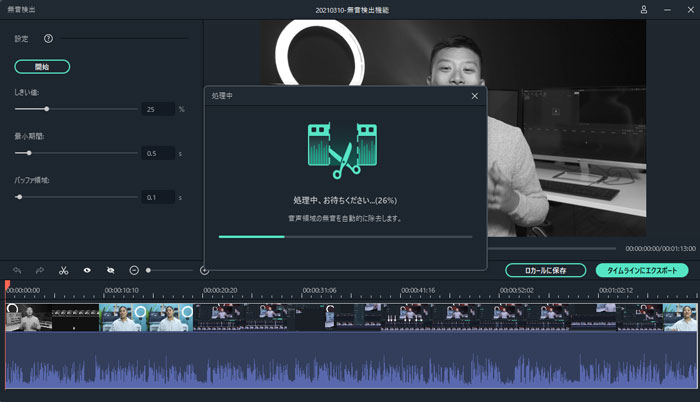Click the 開始 start button
The height and width of the screenshot is (402, 700).
42,67
